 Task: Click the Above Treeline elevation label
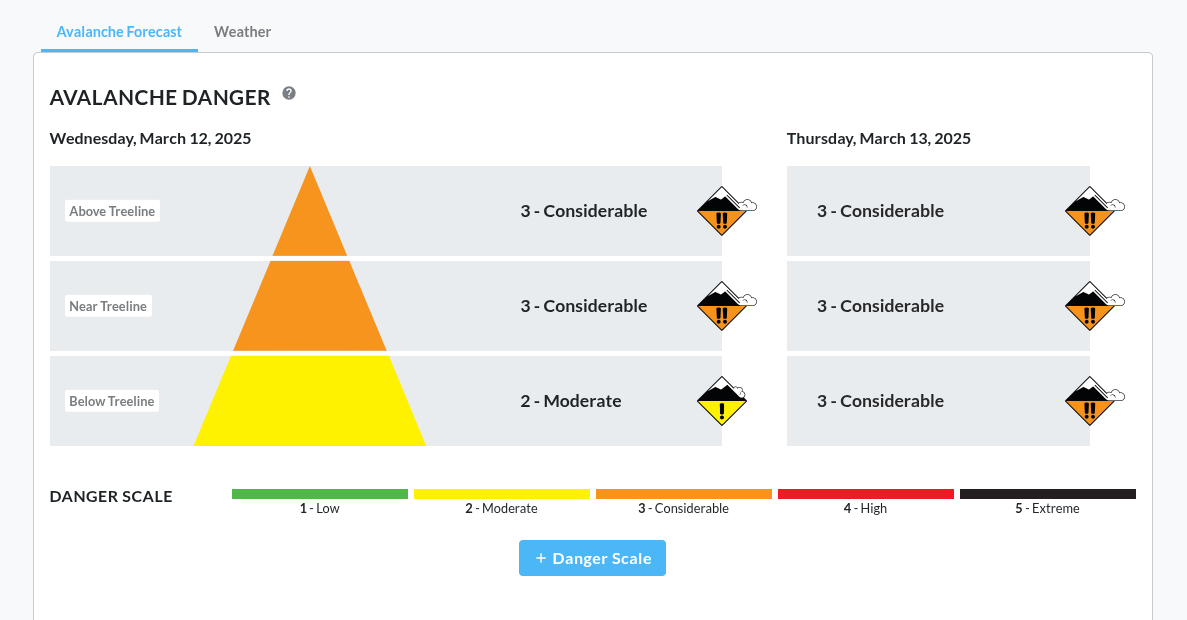click(x=112, y=211)
